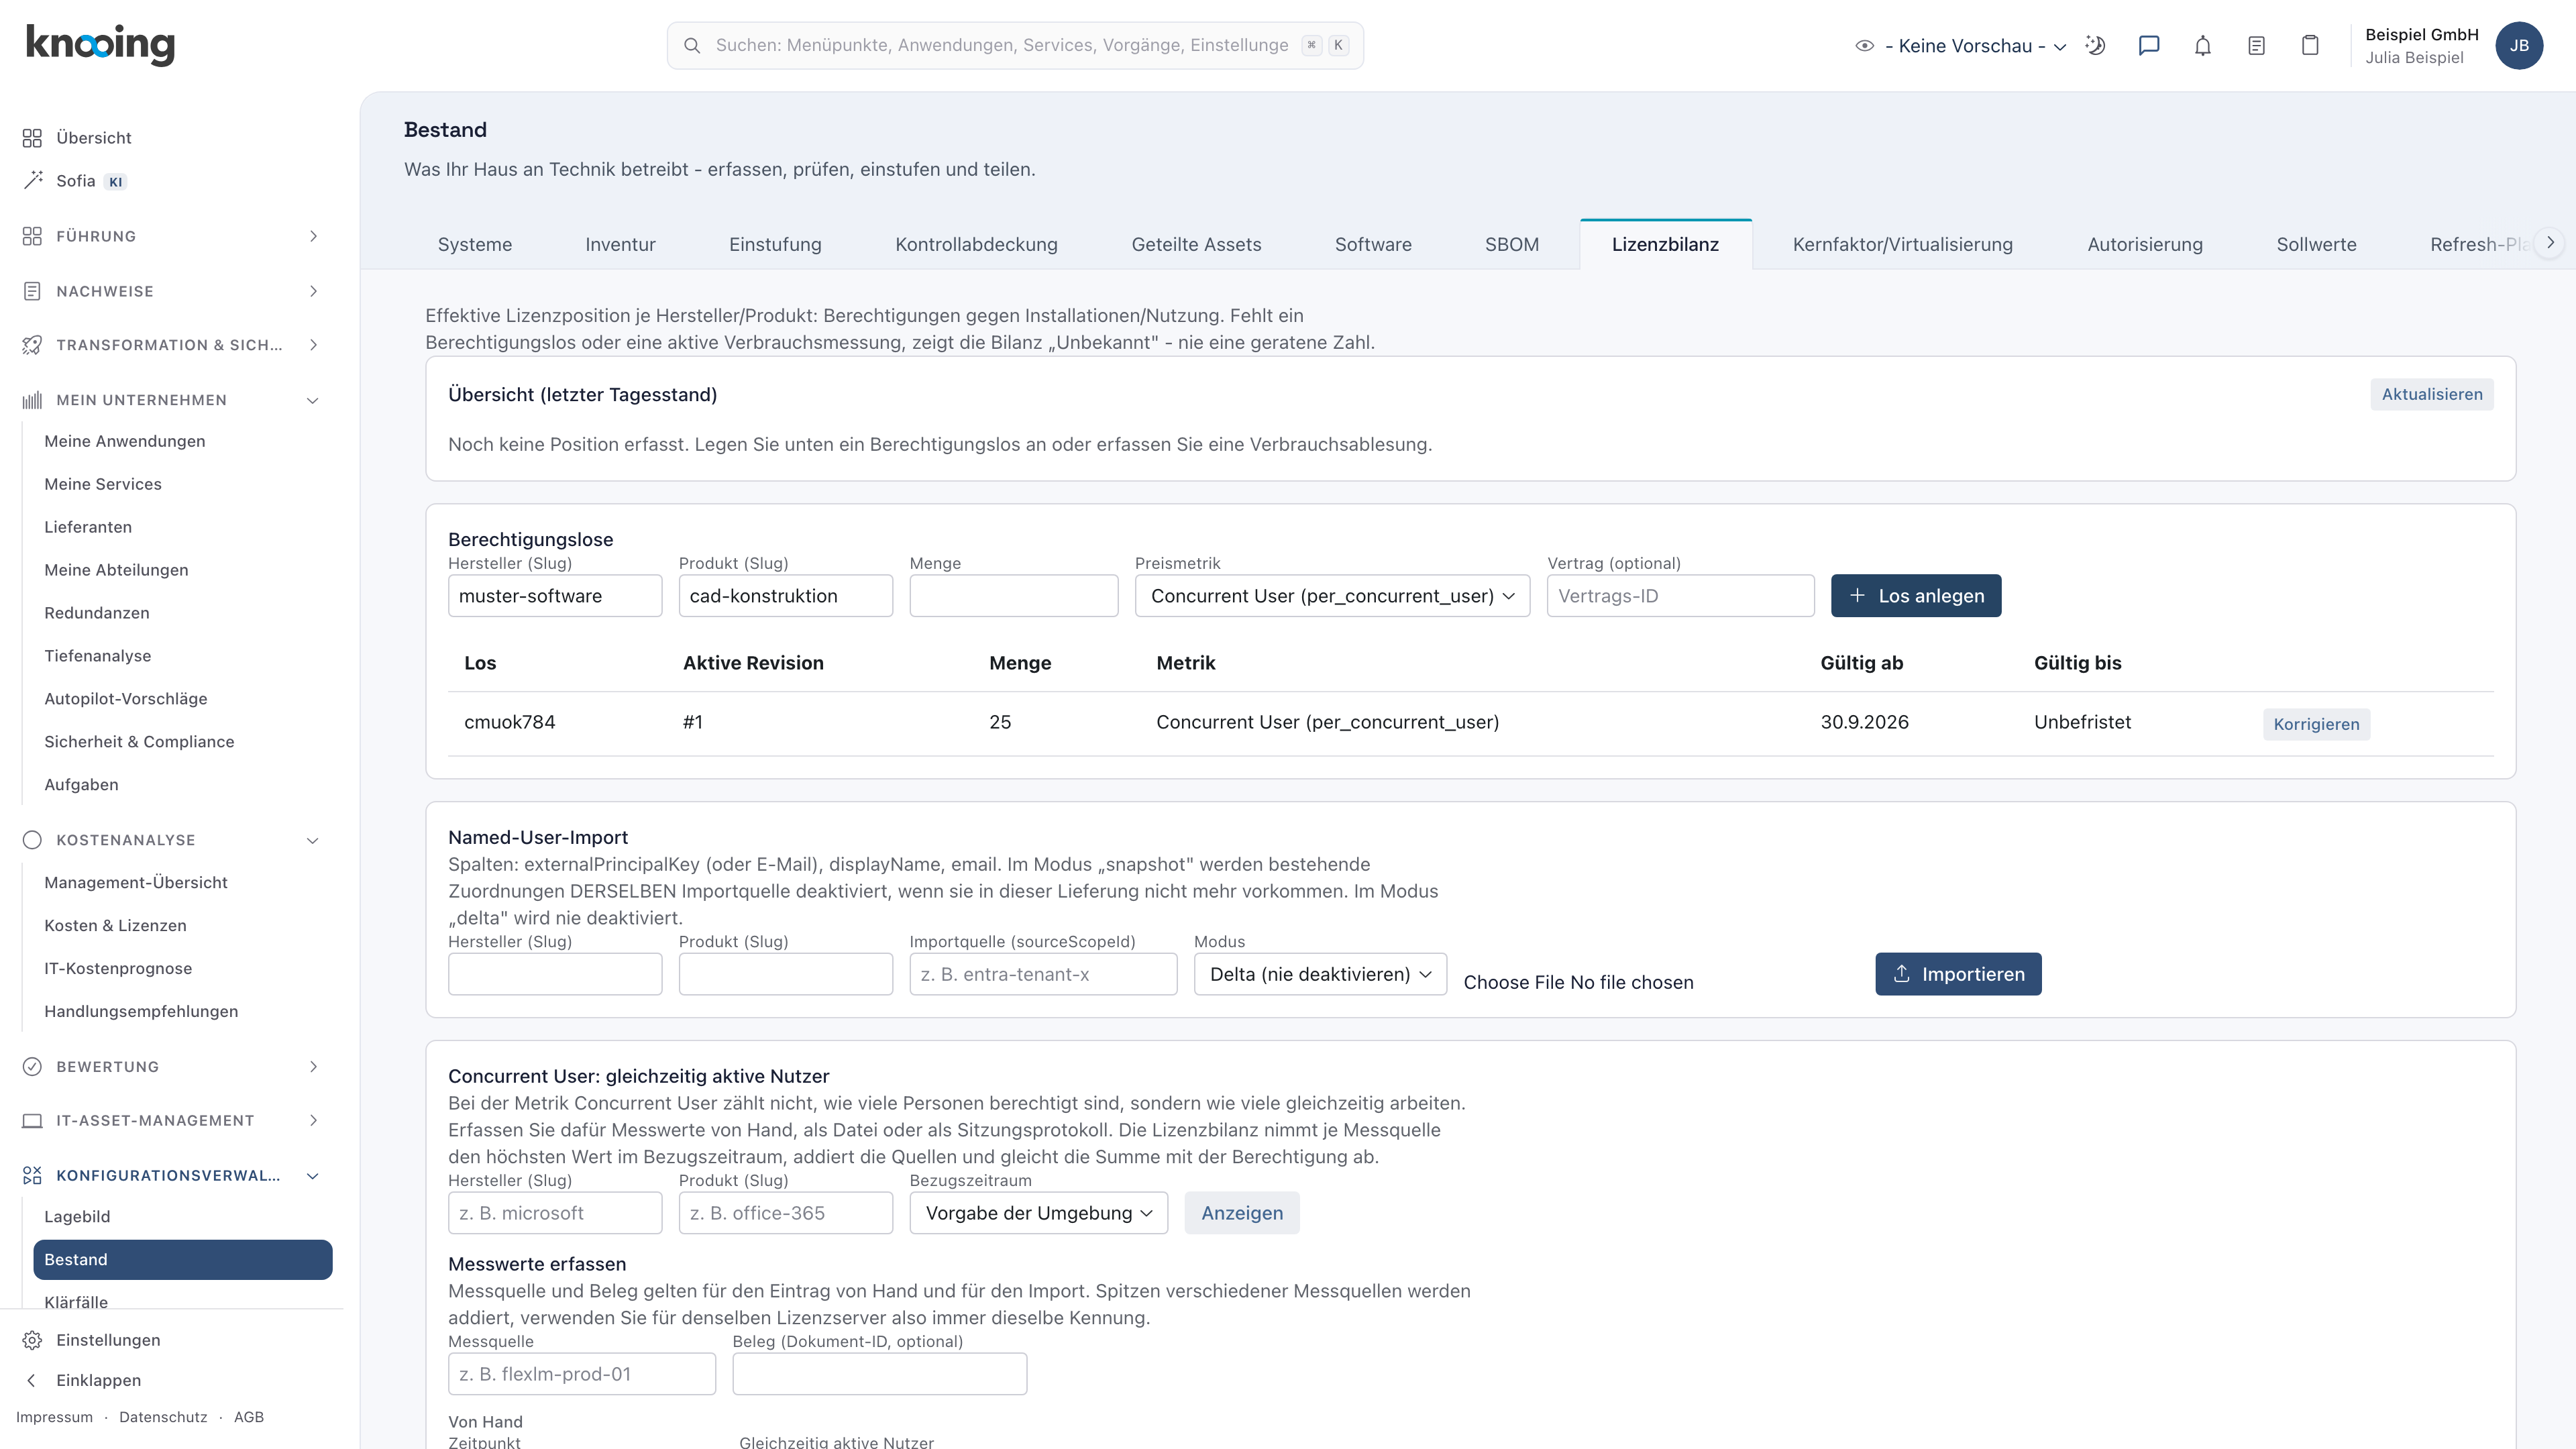Viewport: 2576px width, 1449px height.
Task: Click the Anzeigen button
Action: [1242, 1213]
